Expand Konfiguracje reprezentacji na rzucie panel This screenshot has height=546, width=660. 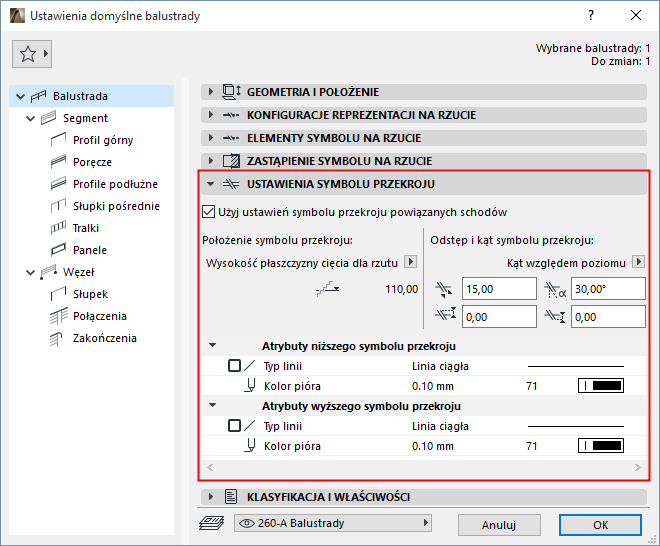(x=211, y=115)
